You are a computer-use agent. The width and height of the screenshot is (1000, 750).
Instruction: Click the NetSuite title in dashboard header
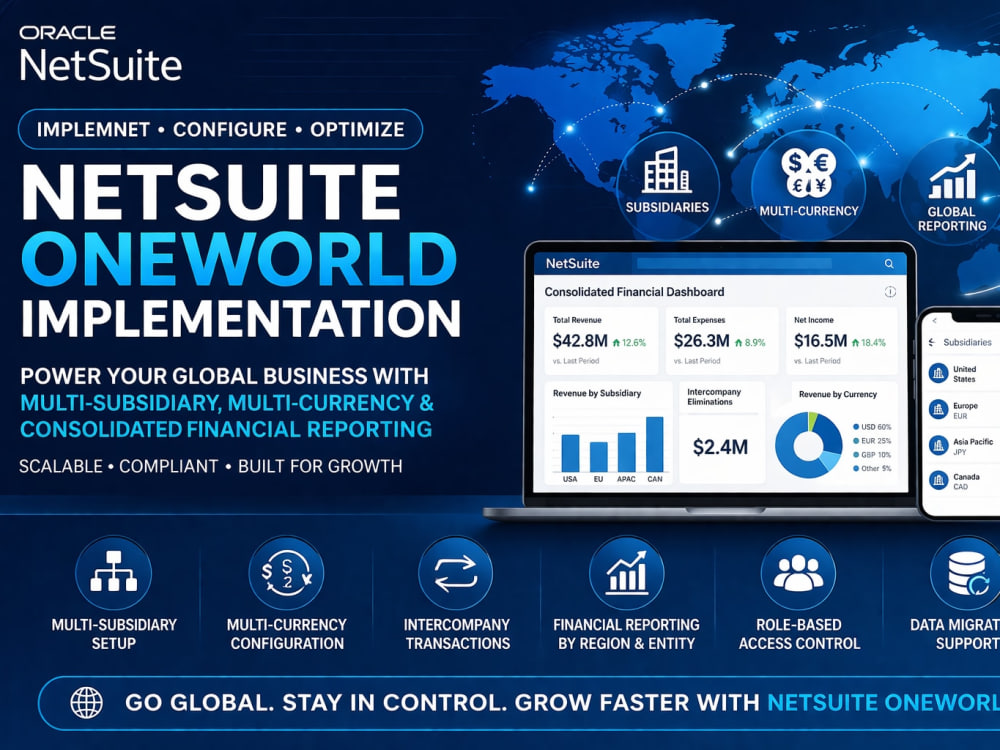[x=572, y=263]
